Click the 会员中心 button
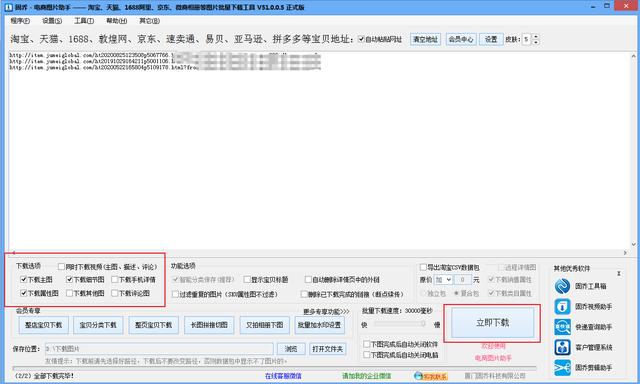 point(461,39)
